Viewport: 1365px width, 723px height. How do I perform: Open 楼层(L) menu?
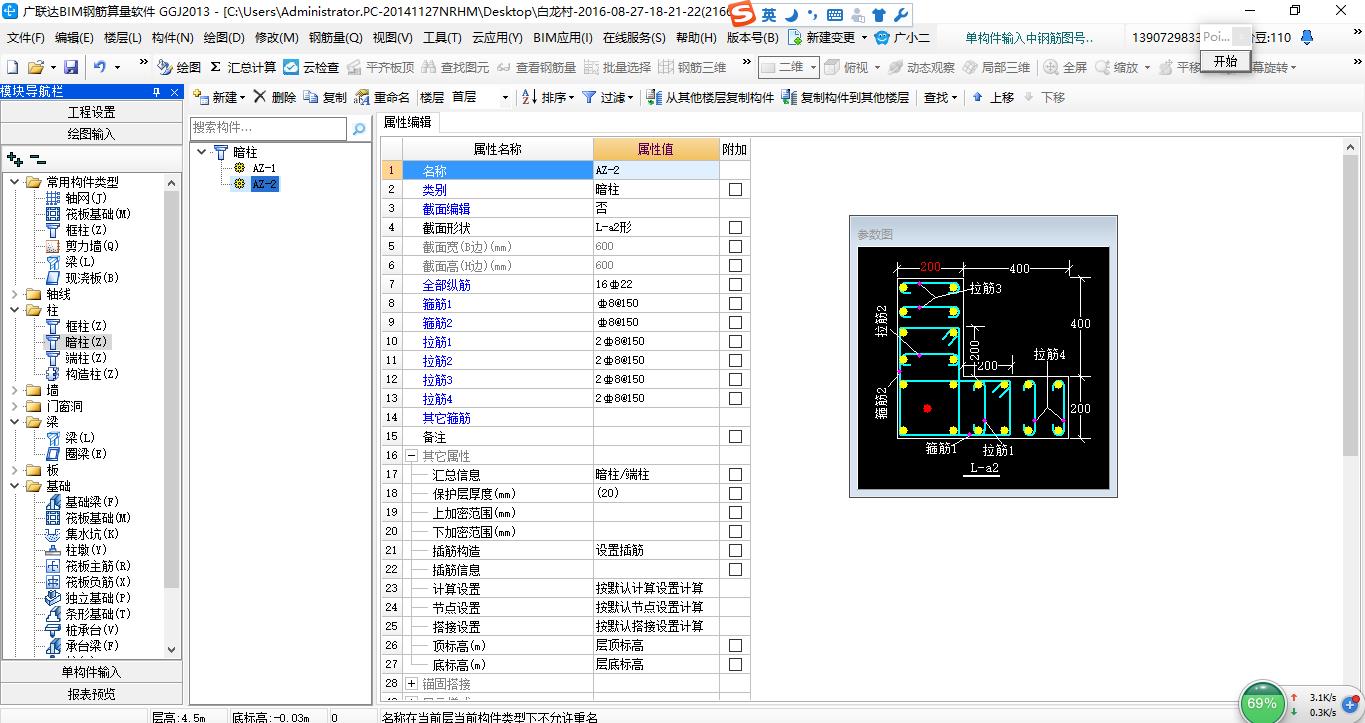tap(123, 38)
